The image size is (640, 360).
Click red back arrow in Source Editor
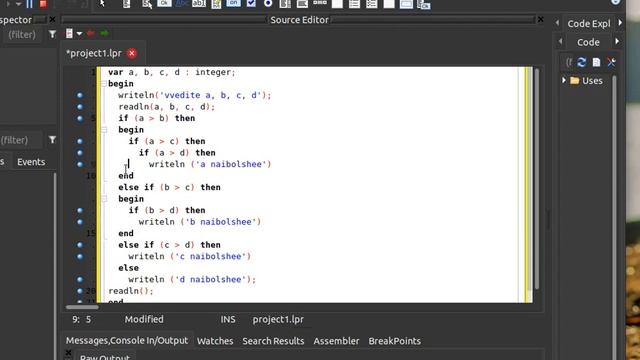tap(90, 33)
